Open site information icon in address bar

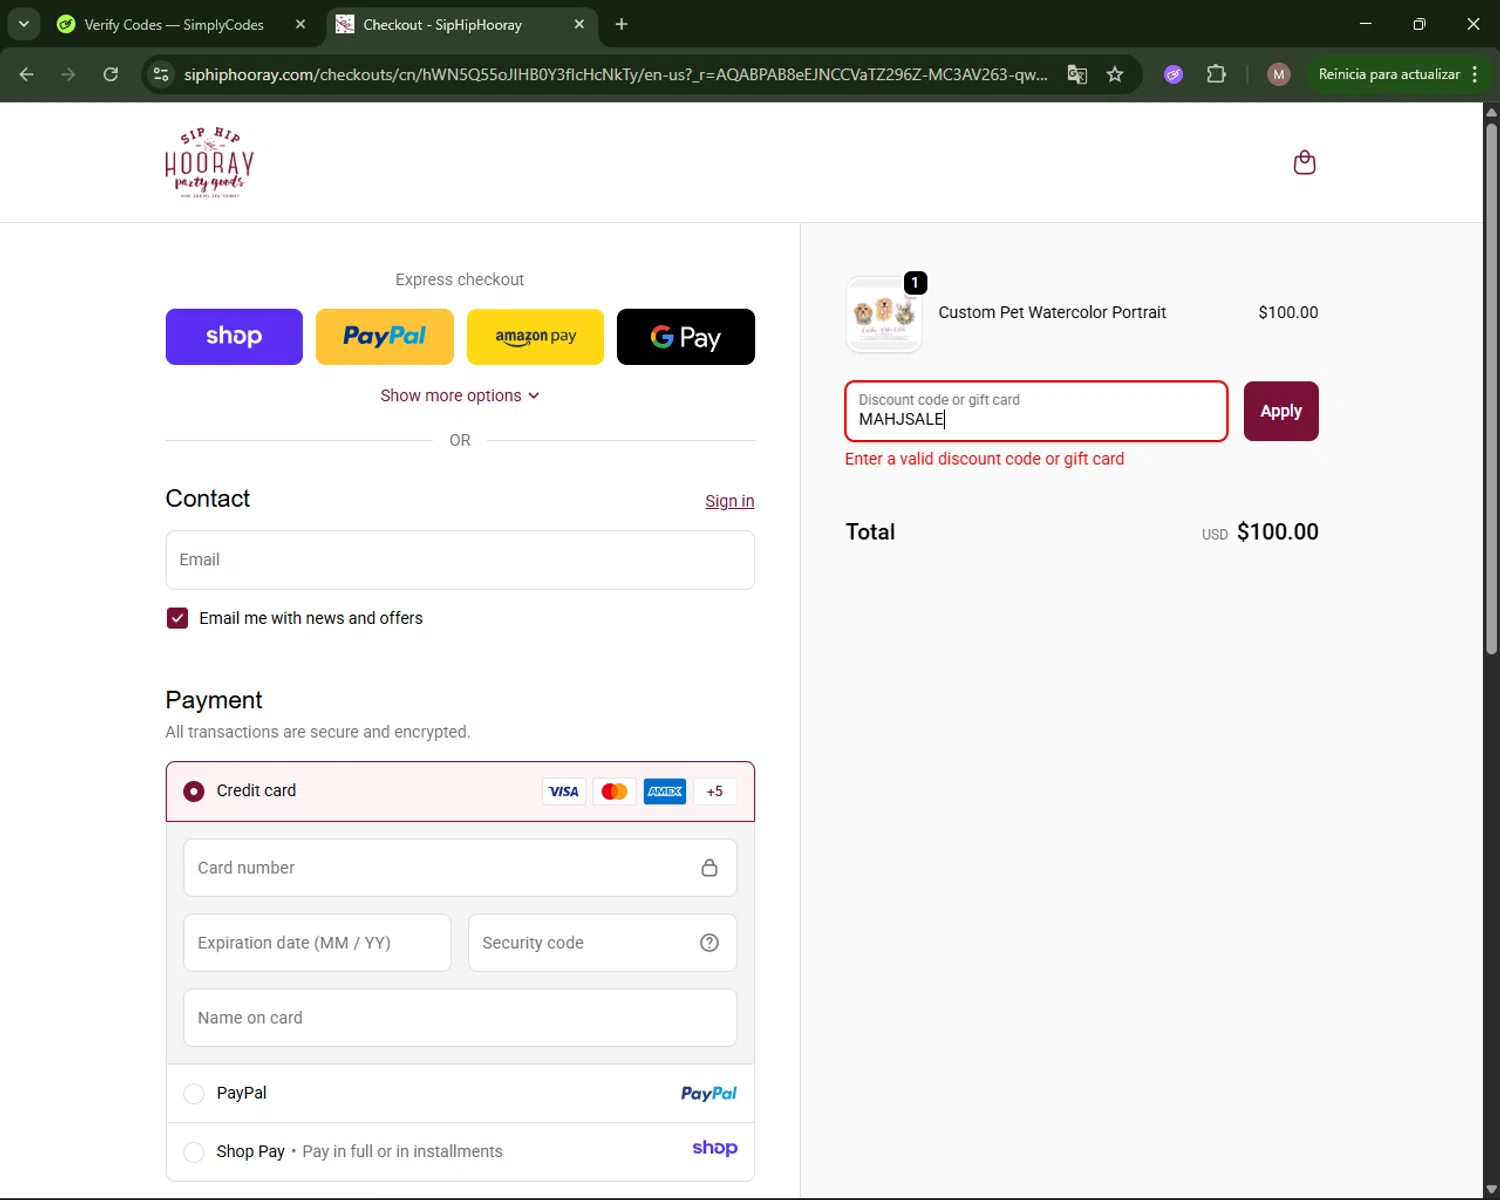click(x=161, y=74)
